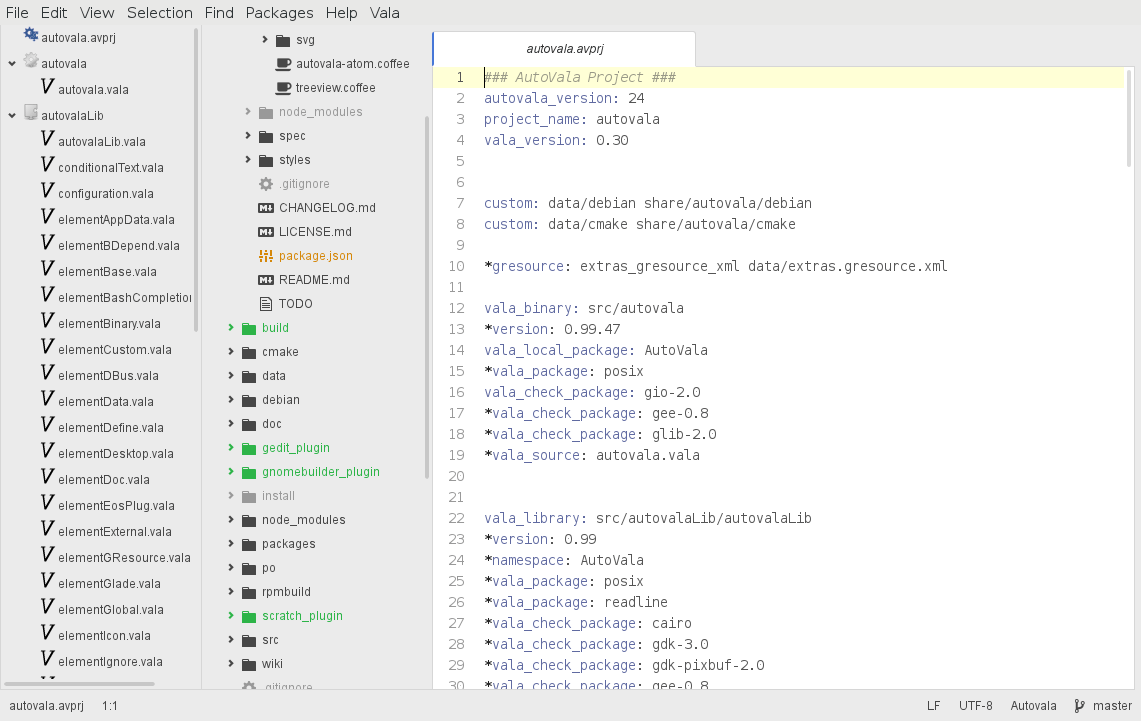This screenshot has height=721, width=1141.
Task: Select the autovala.avprj editor tab
Action: pyautogui.click(x=564, y=48)
